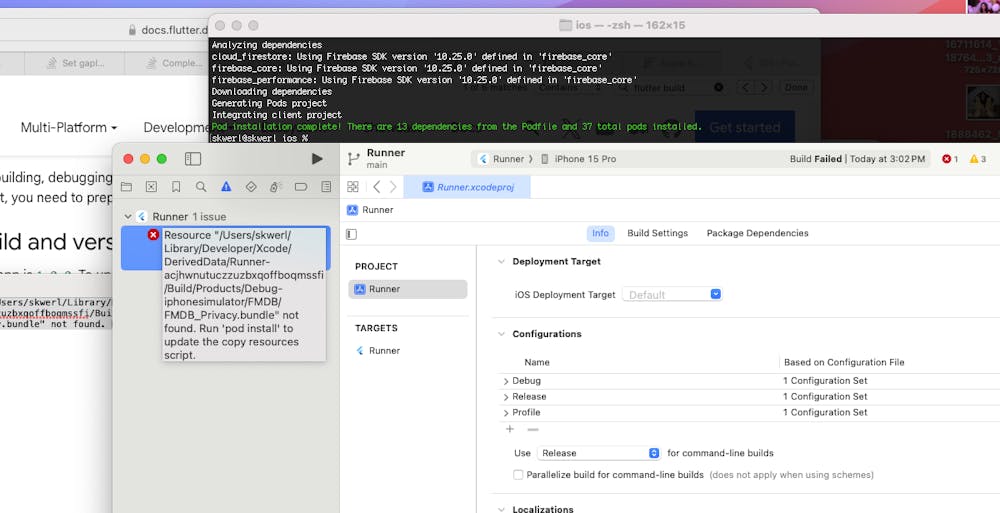Image resolution: width=1000 pixels, height=513 pixels.
Task: Remove configuration with minus button
Action: pyautogui.click(x=533, y=429)
